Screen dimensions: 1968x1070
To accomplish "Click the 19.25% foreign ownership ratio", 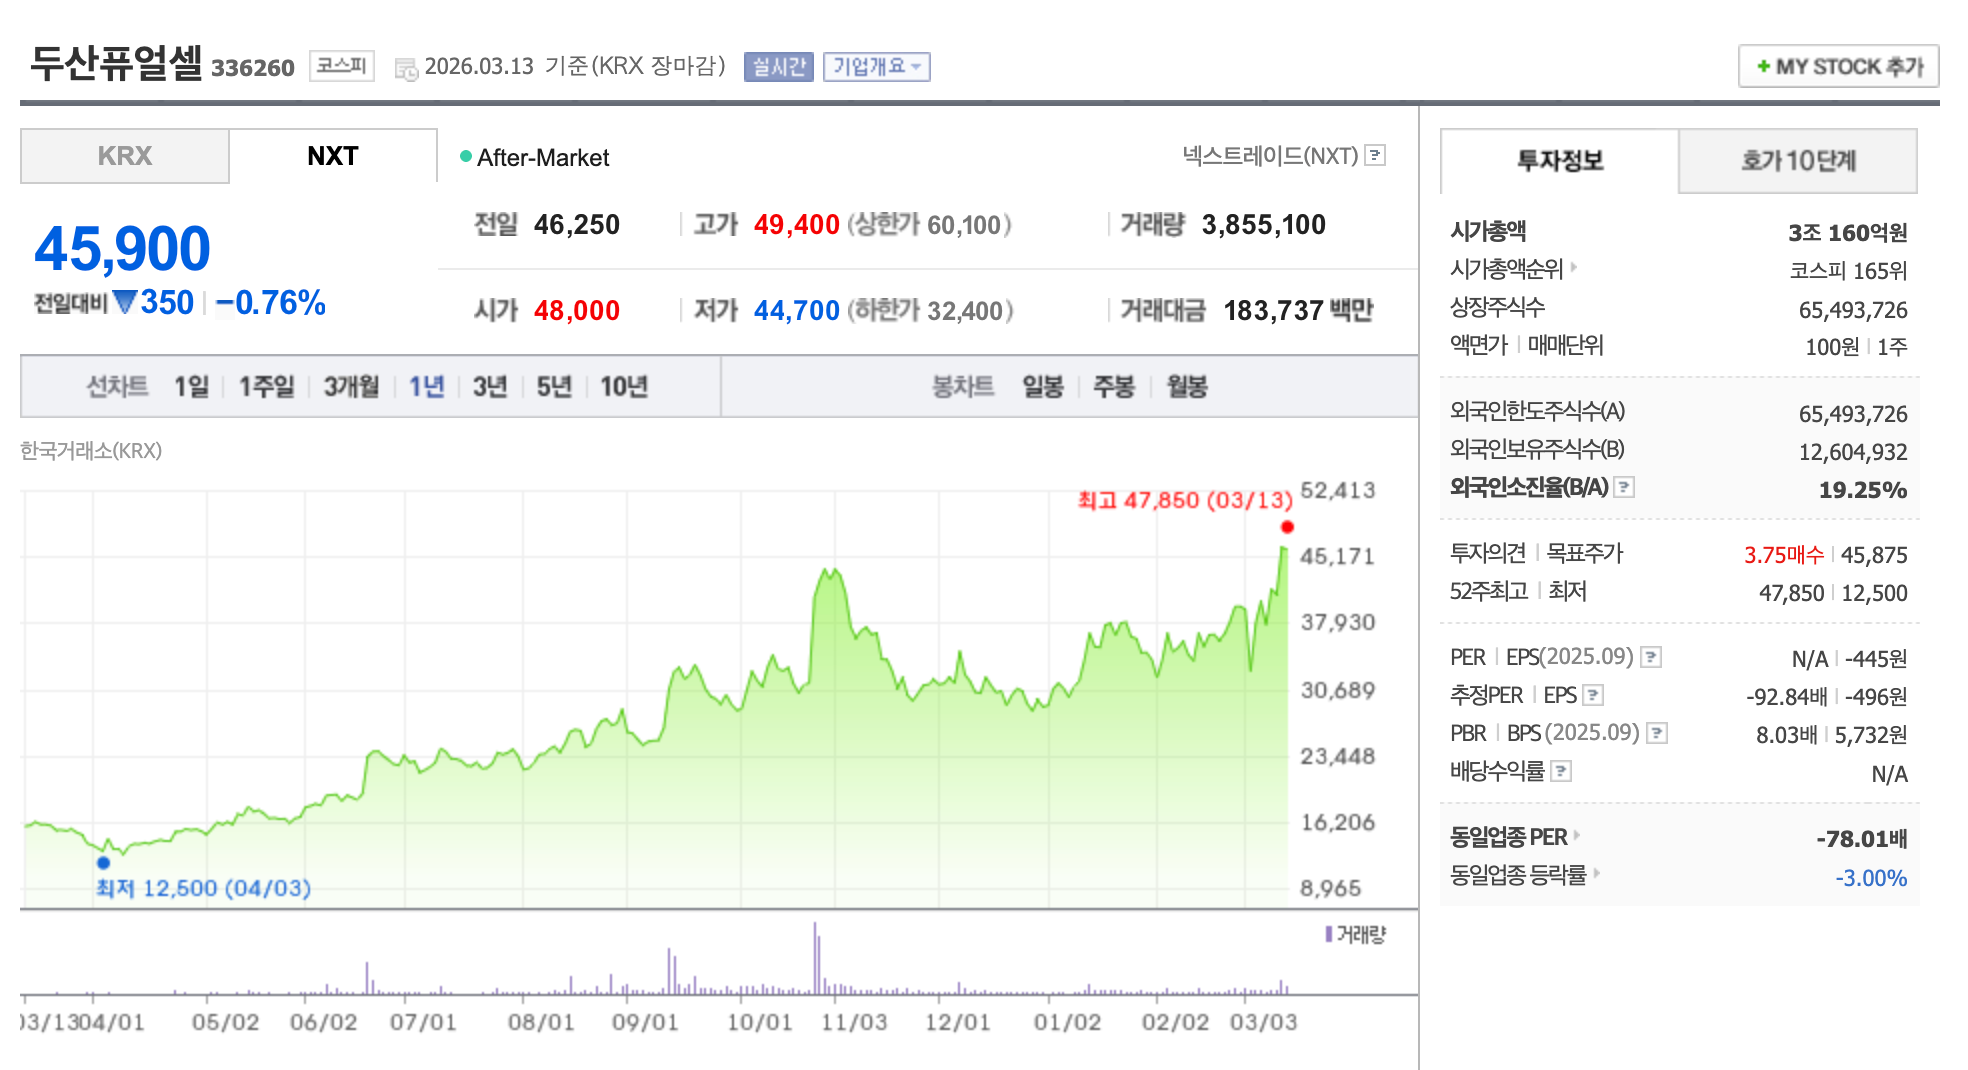I will (x=1863, y=489).
